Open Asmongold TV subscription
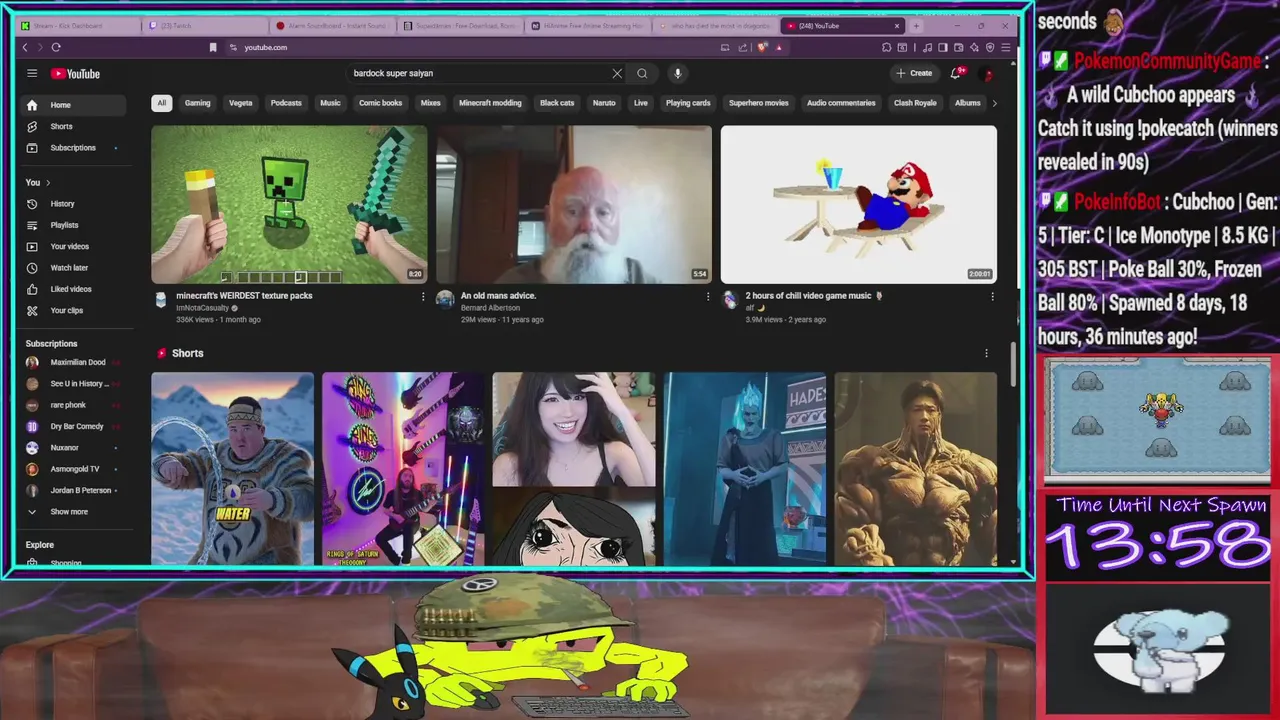 pyautogui.click(x=75, y=469)
